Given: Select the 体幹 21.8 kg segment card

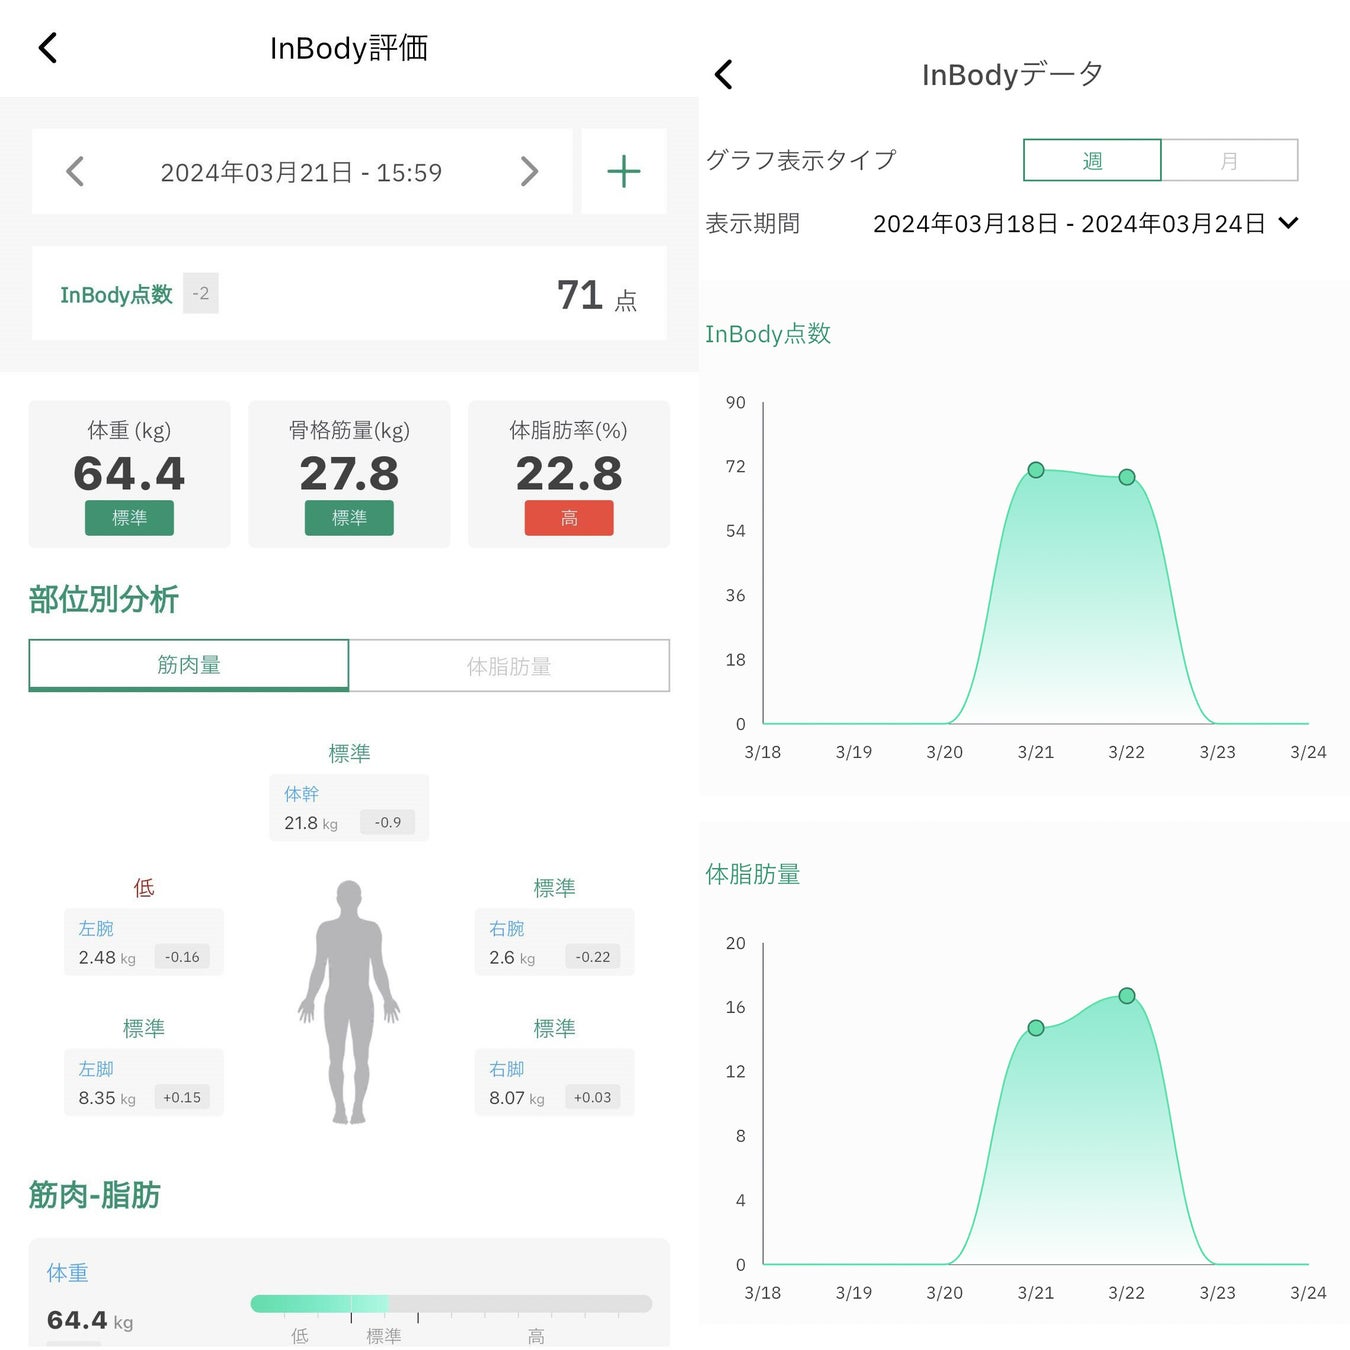Looking at the screenshot, I should coord(349,808).
